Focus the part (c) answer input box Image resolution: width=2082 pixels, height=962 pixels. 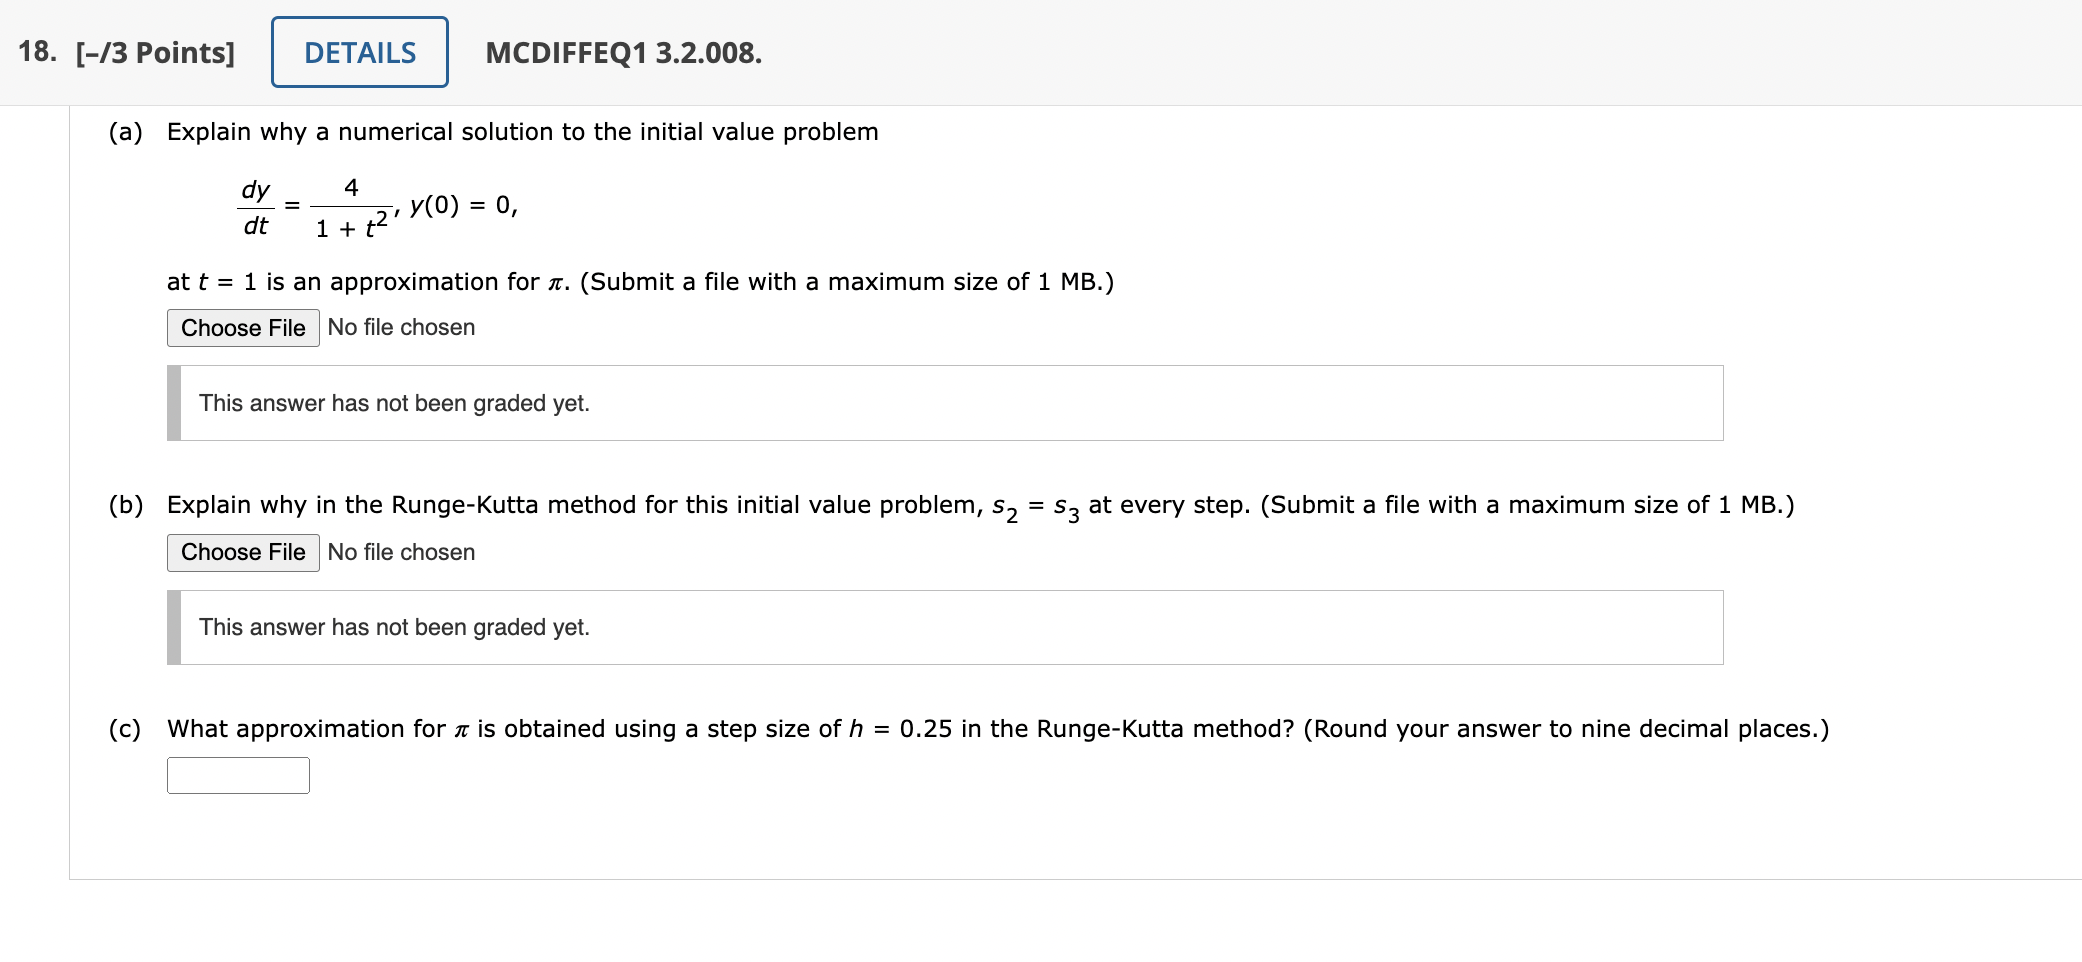click(x=238, y=775)
